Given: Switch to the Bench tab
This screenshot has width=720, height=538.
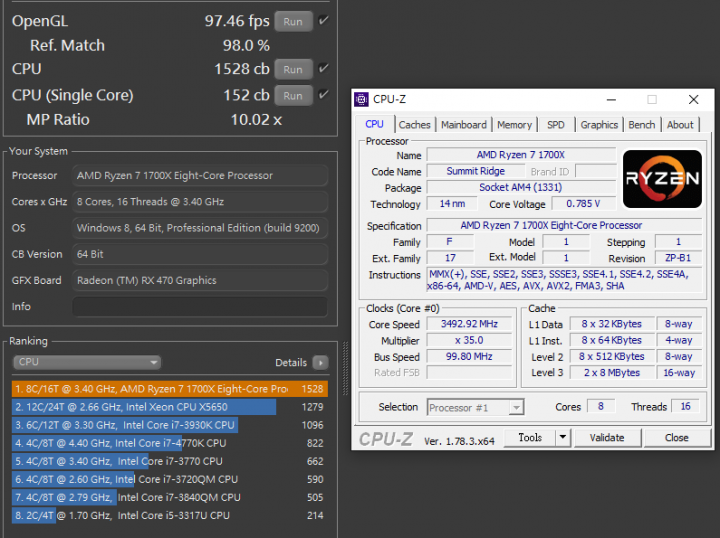Looking at the screenshot, I should tap(641, 125).
